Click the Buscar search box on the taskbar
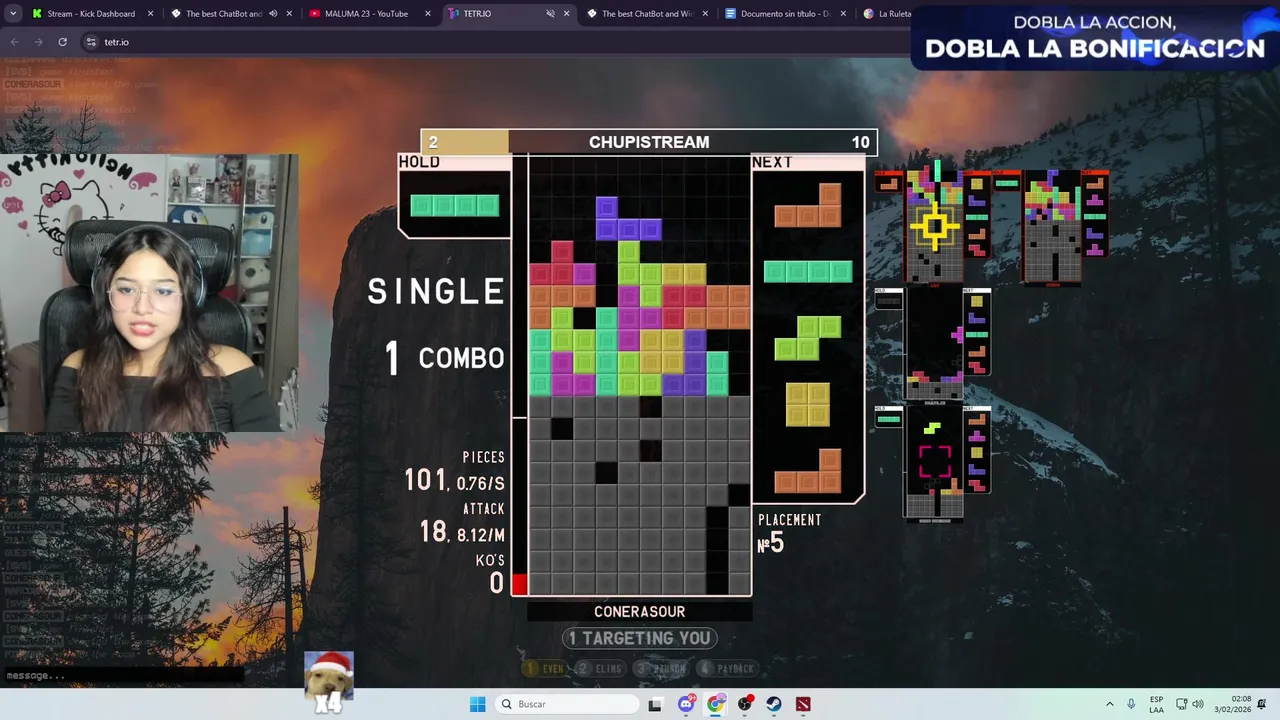 567,704
